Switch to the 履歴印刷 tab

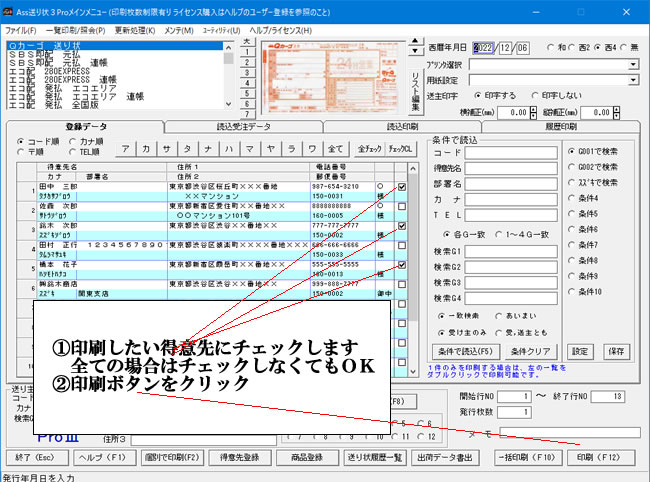pos(560,127)
